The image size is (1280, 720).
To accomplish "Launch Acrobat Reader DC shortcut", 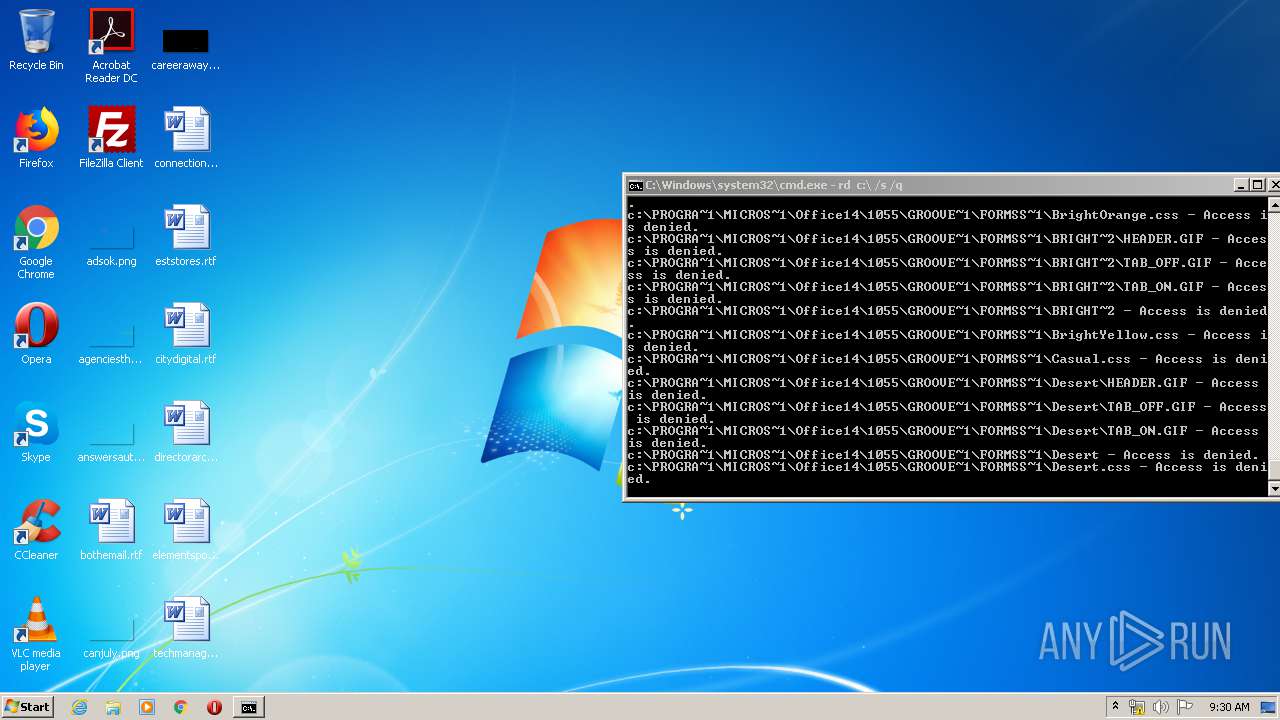I will pyautogui.click(x=111, y=46).
